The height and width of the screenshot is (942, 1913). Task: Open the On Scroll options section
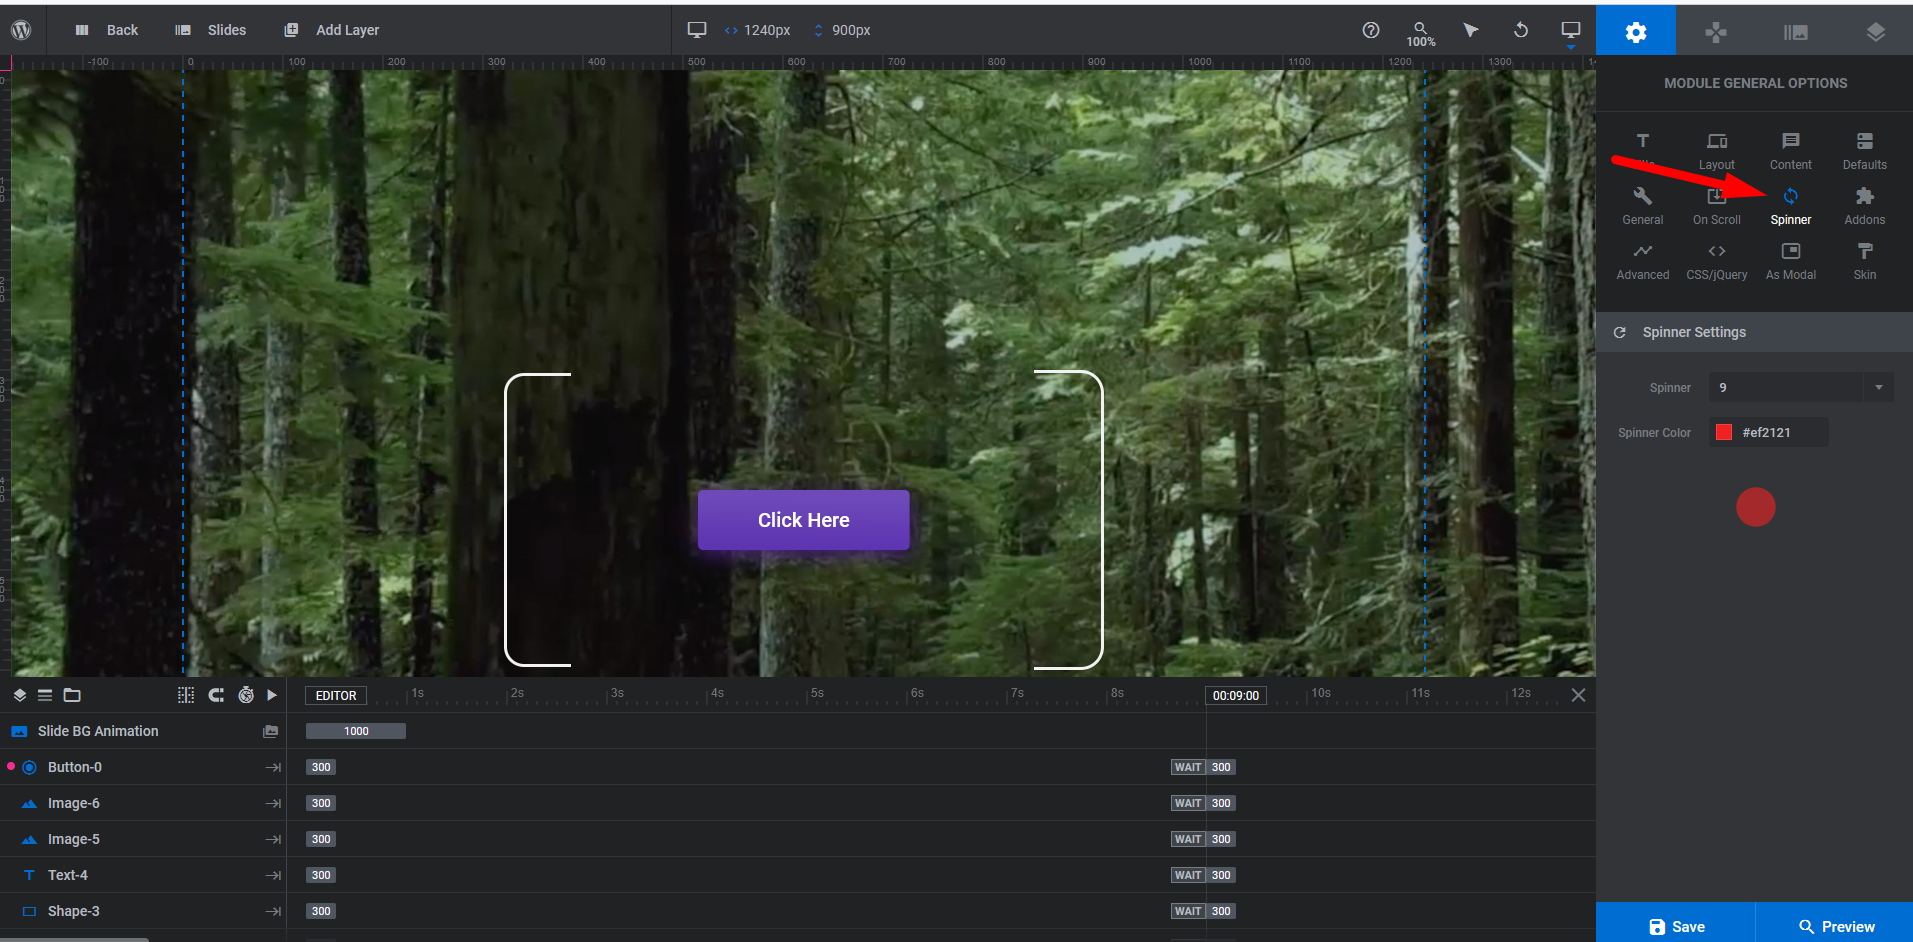point(1717,206)
